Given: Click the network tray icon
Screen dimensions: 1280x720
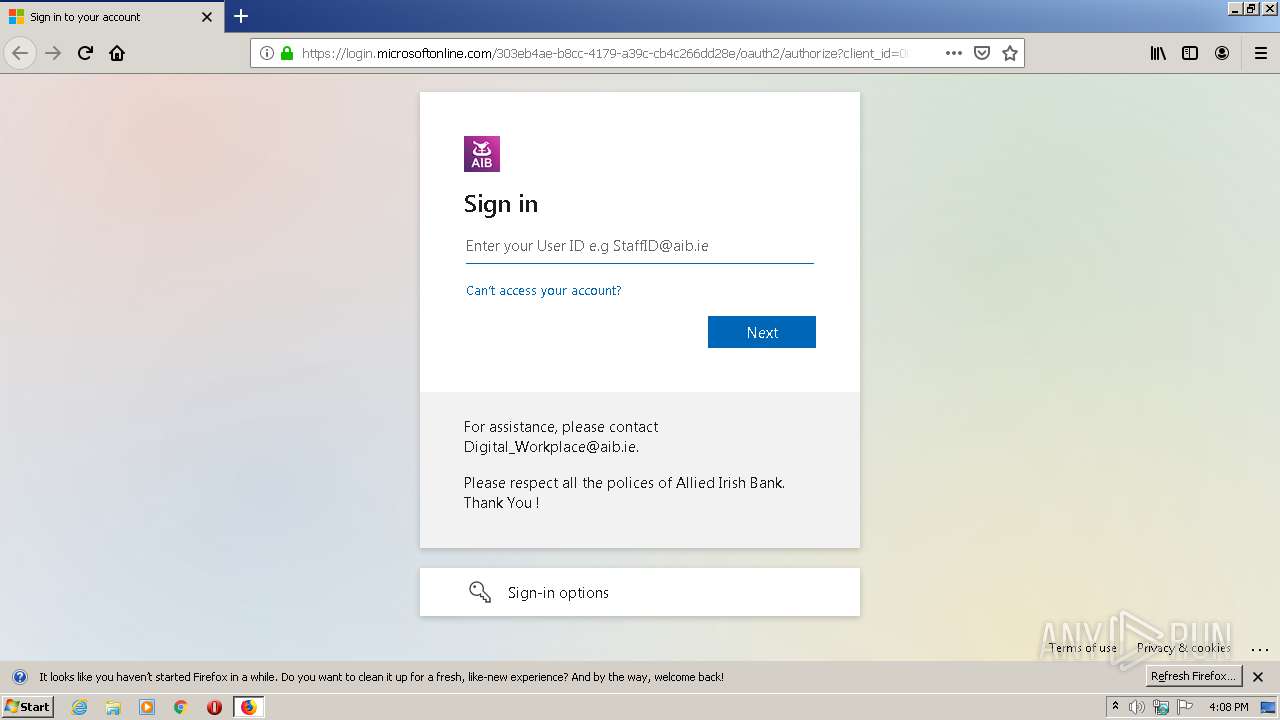Looking at the screenshot, I should (1161, 707).
